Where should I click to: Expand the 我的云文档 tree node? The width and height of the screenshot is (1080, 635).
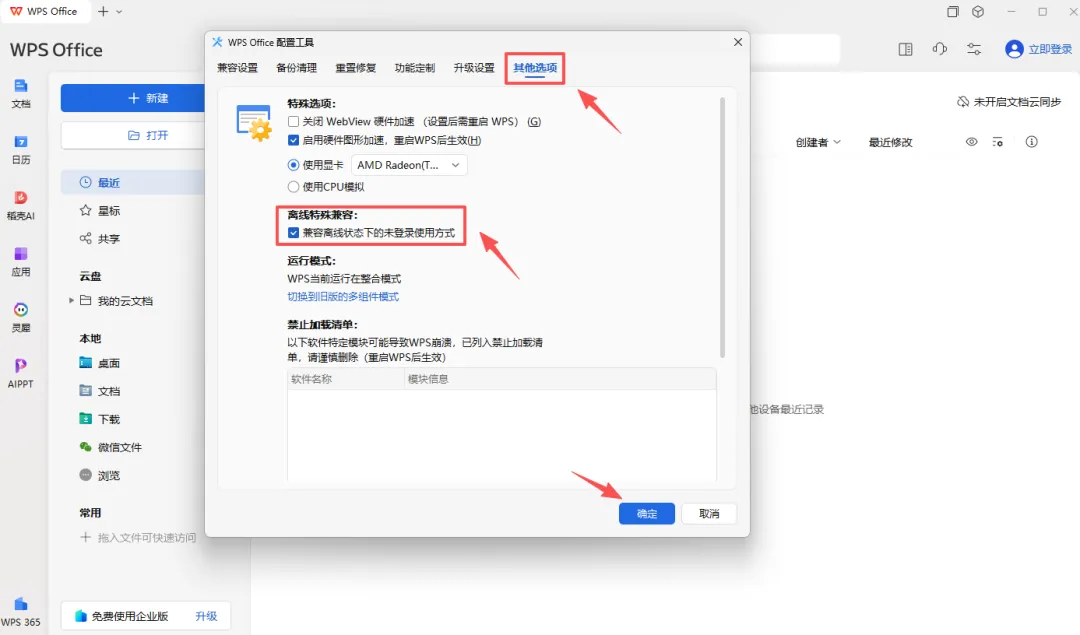point(71,300)
